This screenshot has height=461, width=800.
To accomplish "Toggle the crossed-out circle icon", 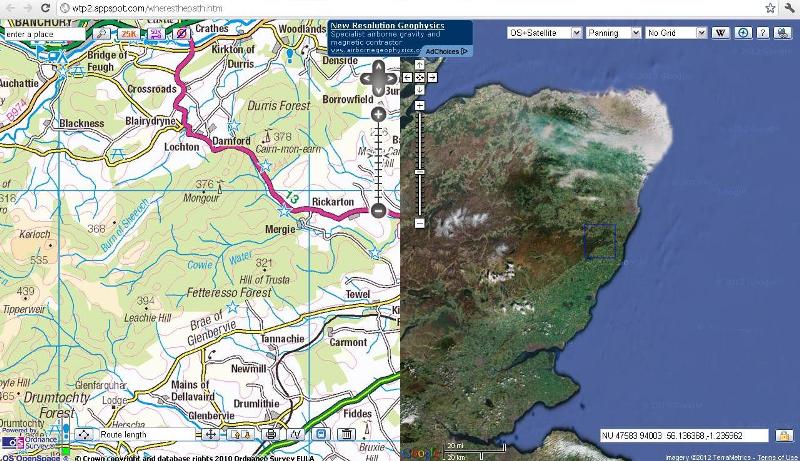I will tap(181, 34).
